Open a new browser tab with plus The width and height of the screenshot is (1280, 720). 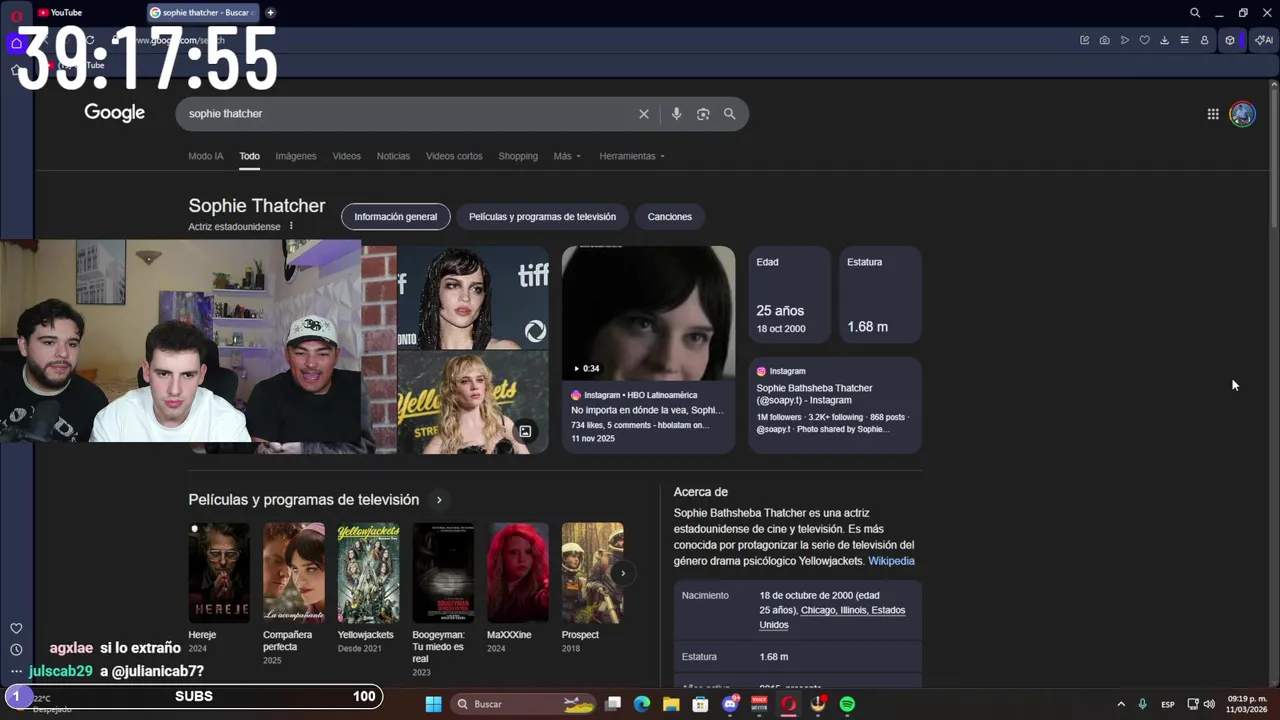pos(270,13)
